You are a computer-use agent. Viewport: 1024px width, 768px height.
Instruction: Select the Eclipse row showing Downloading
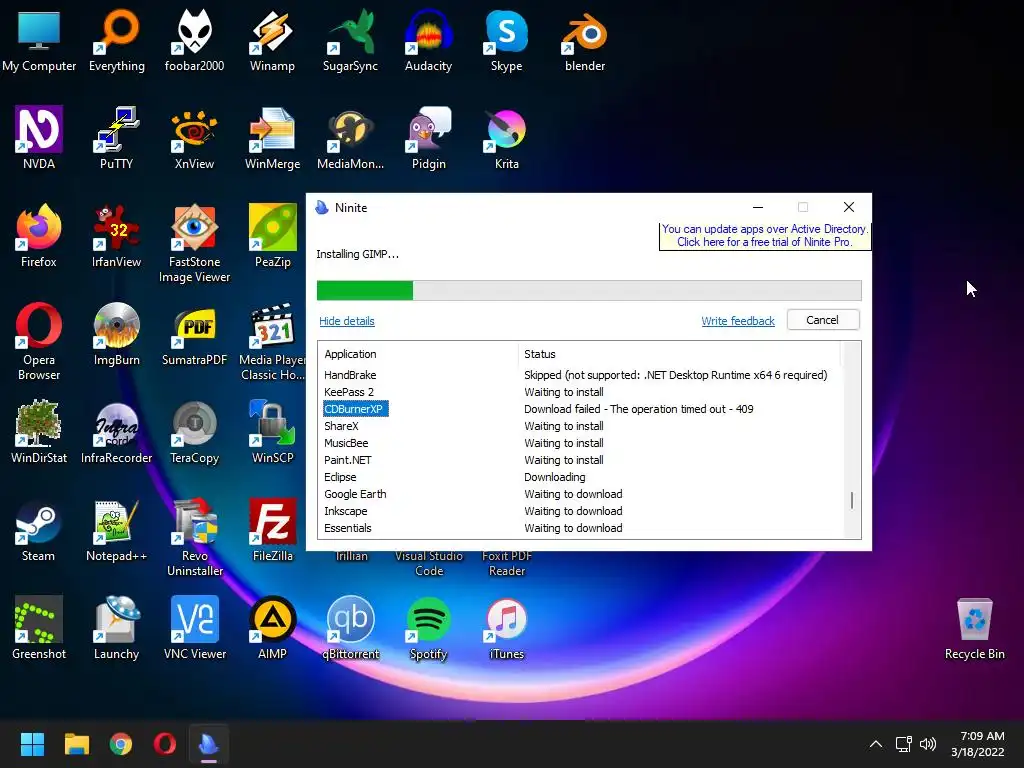[582, 477]
